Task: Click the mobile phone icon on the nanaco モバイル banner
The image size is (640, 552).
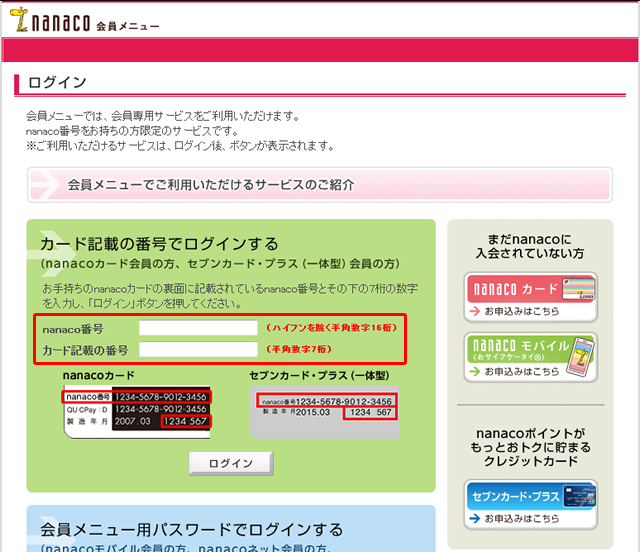Action: (x=582, y=357)
